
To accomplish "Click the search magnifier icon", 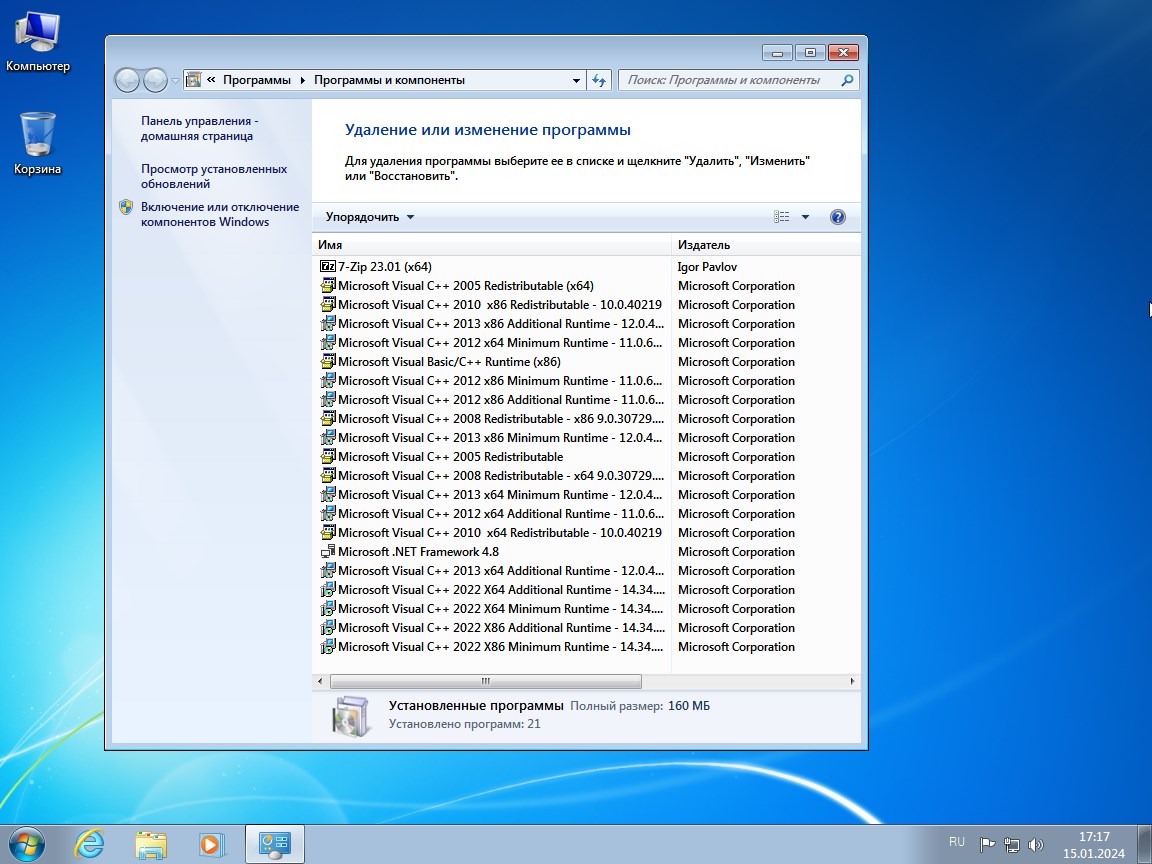I will [847, 80].
